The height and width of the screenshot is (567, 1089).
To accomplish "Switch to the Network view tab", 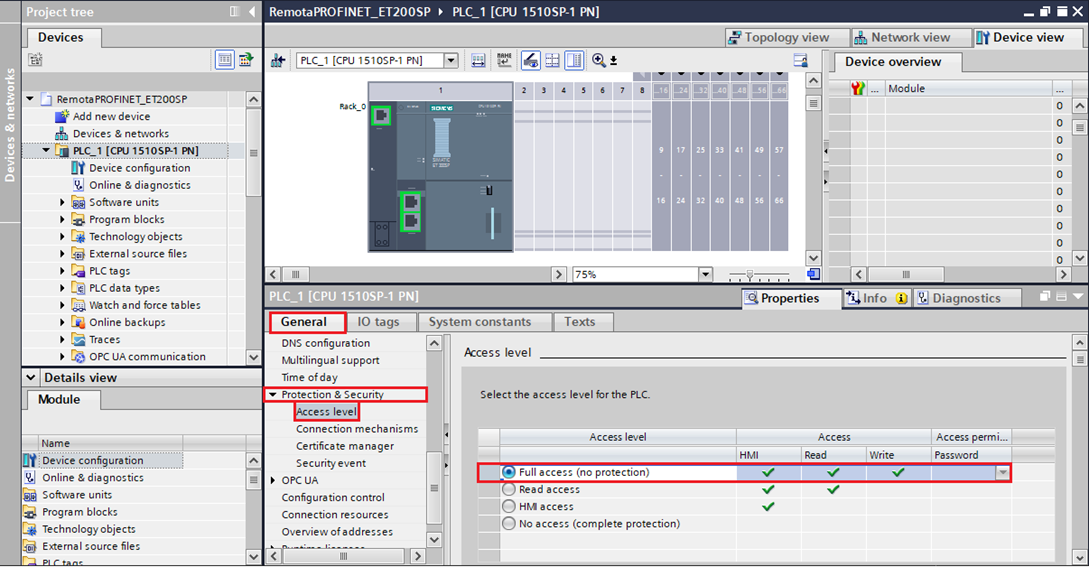I will pyautogui.click(x=902, y=37).
